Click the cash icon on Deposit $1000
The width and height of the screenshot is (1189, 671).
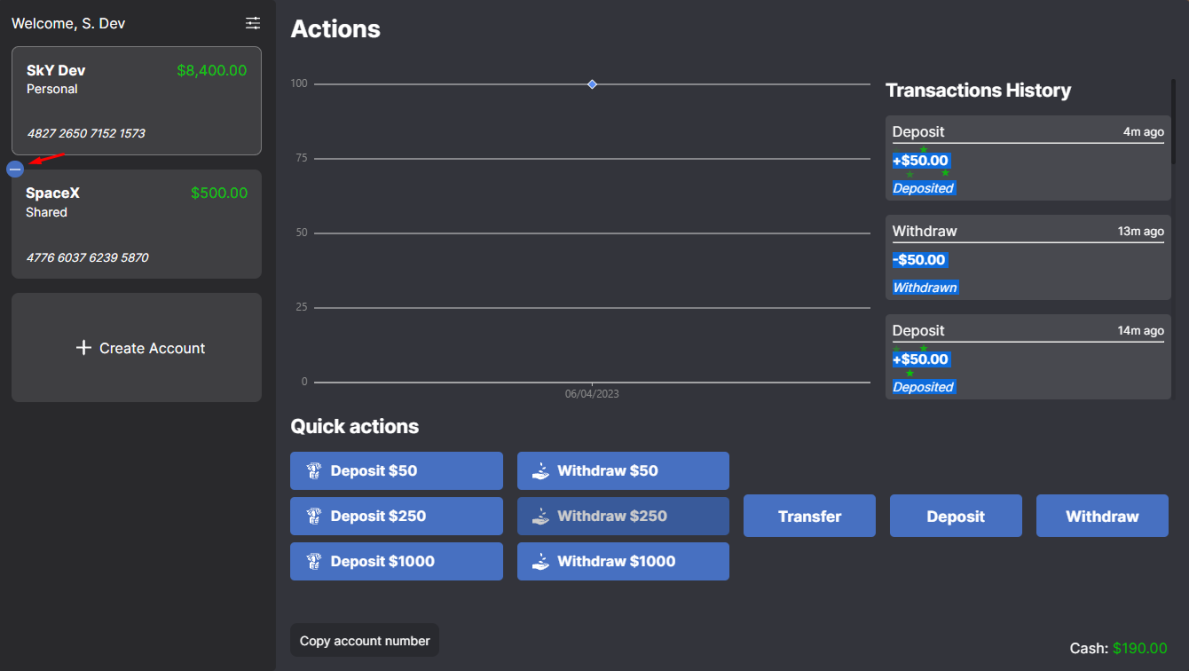(x=313, y=561)
